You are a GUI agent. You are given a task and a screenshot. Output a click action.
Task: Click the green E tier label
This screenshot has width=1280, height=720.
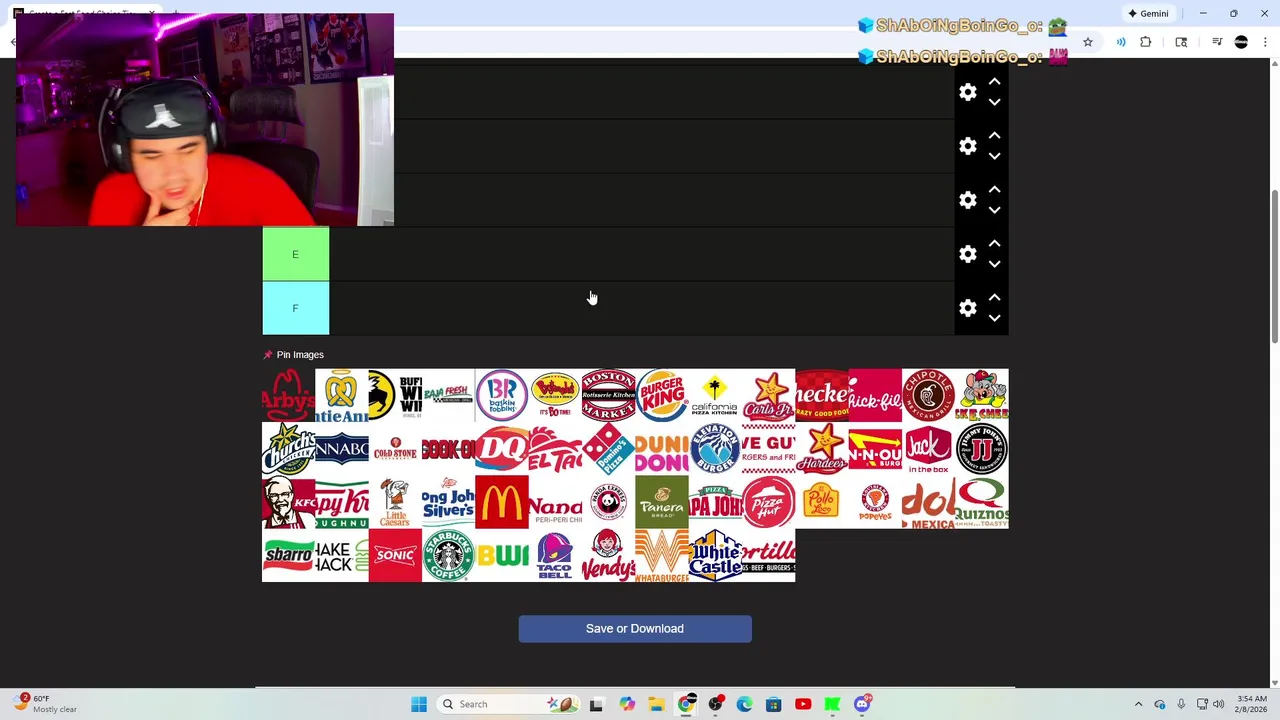pyautogui.click(x=295, y=254)
